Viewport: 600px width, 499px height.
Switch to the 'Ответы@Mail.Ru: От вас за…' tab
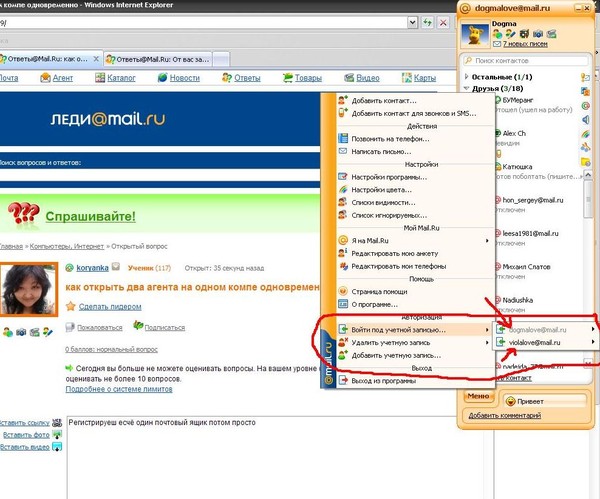(158, 59)
